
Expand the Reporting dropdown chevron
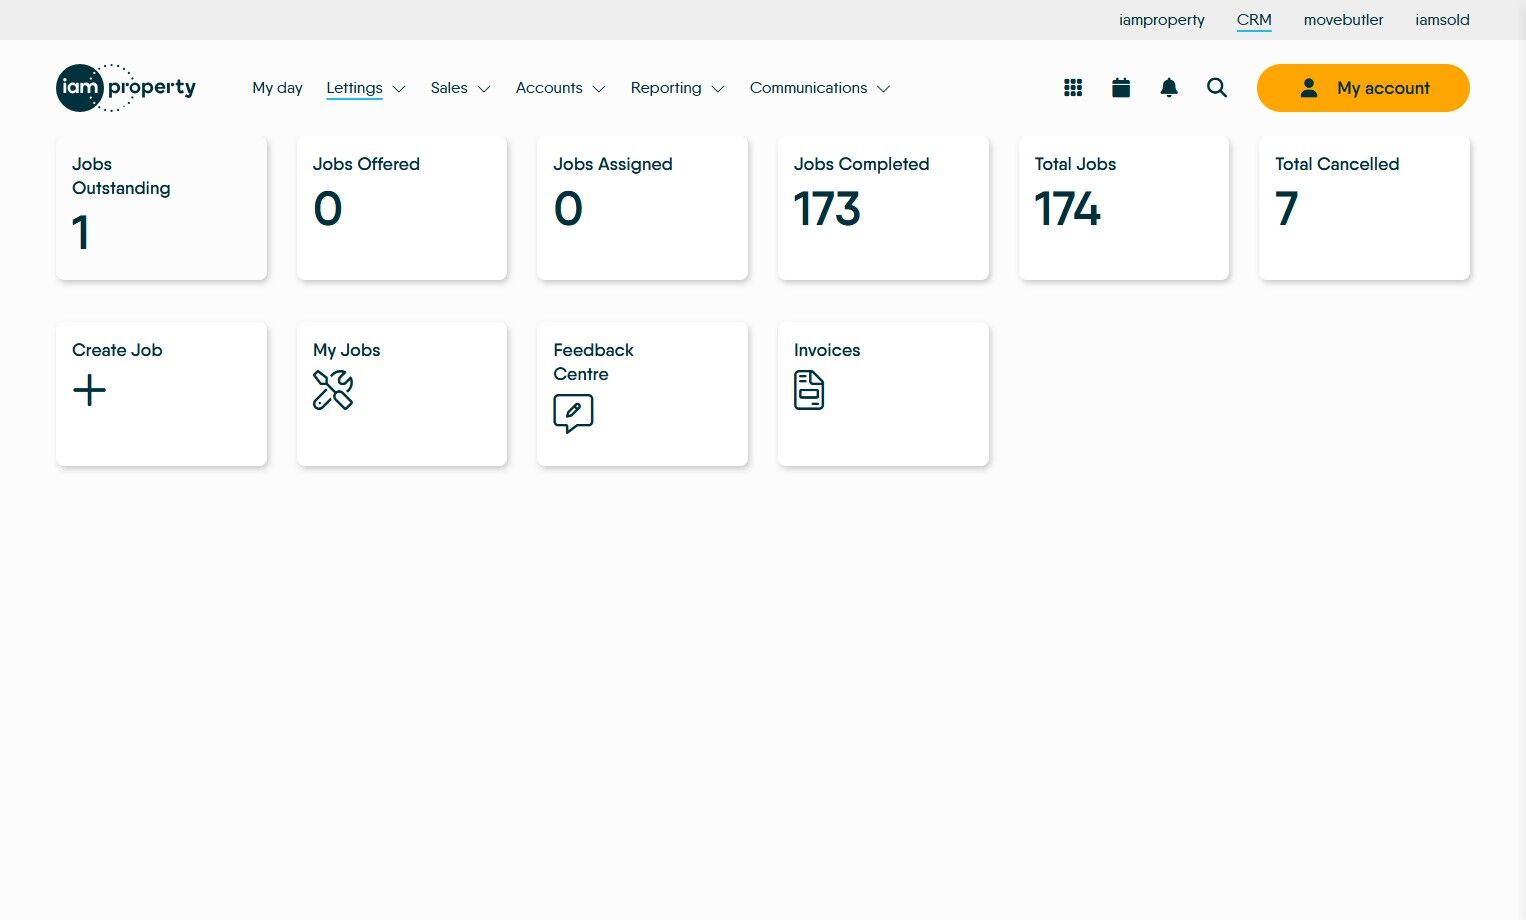[x=718, y=89]
